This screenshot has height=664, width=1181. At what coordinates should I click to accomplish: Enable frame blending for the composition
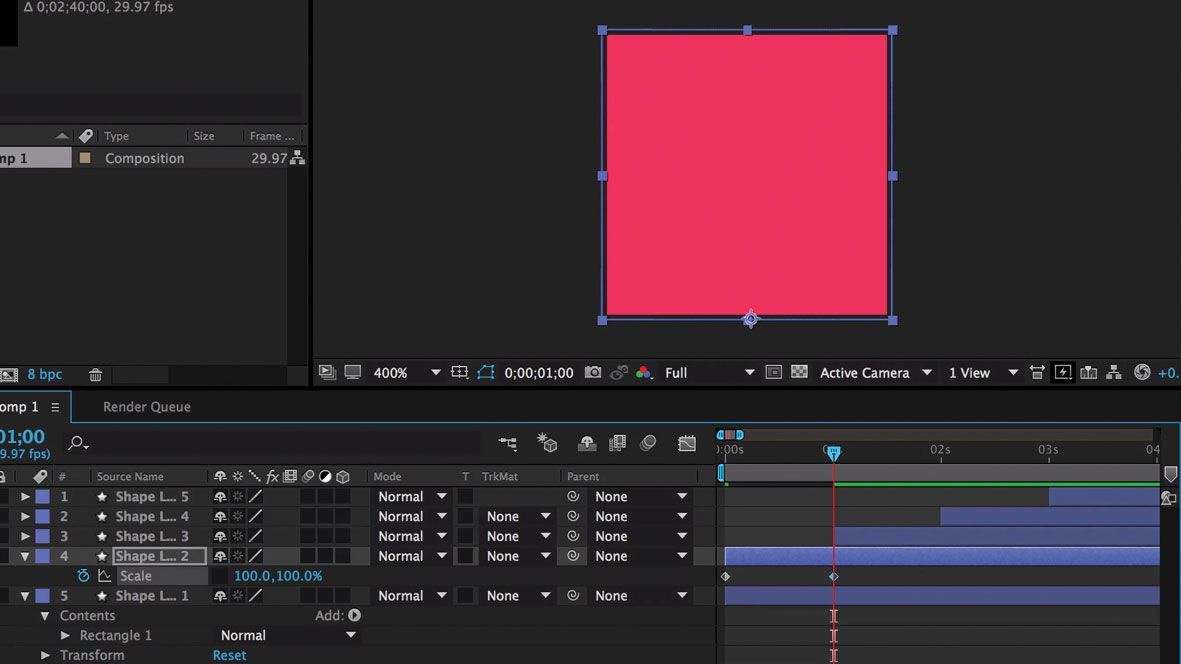coord(617,443)
